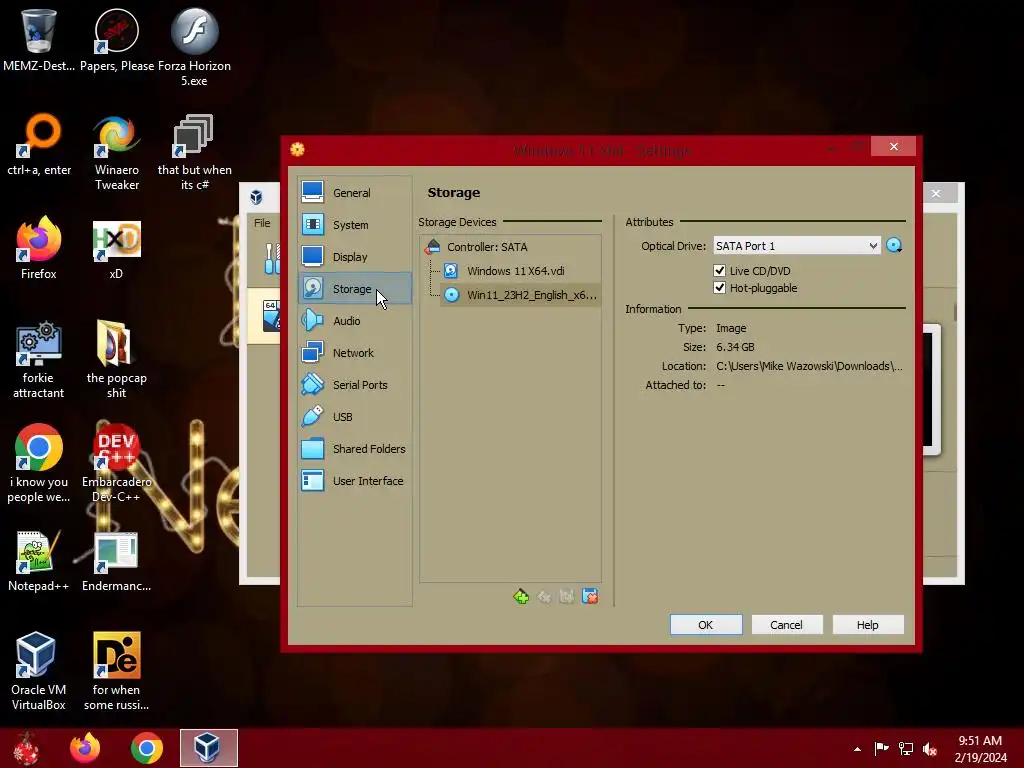Viewport: 1024px width, 768px height.
Task: Click the Start button on taskbar
Action: (27, 748)
